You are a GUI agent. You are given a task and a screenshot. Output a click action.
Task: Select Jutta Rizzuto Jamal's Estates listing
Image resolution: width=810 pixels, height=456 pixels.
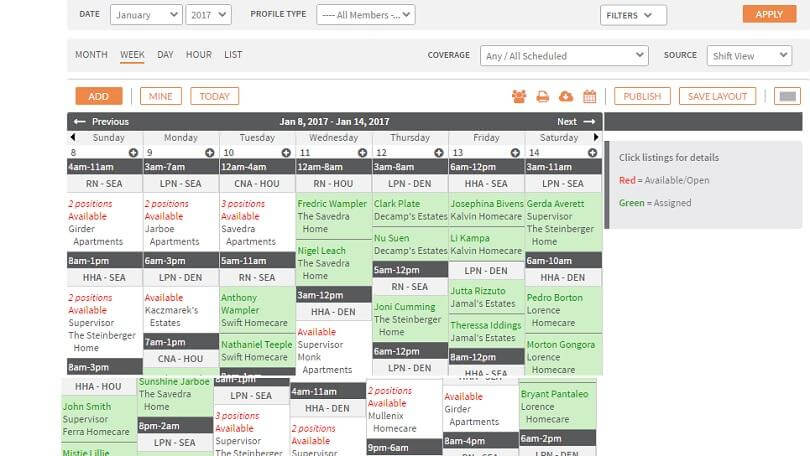tap(487, 297)
